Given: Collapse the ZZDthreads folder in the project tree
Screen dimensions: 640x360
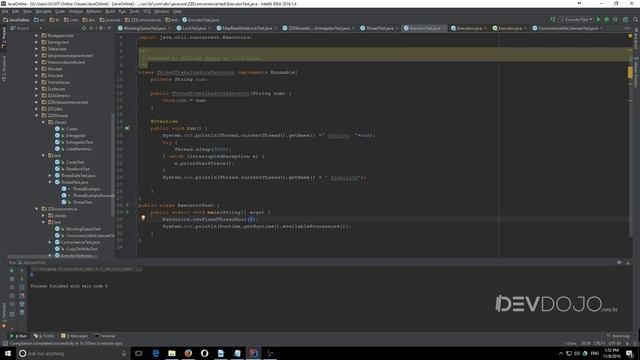Looking at the screenshot, I should [36, 116].
